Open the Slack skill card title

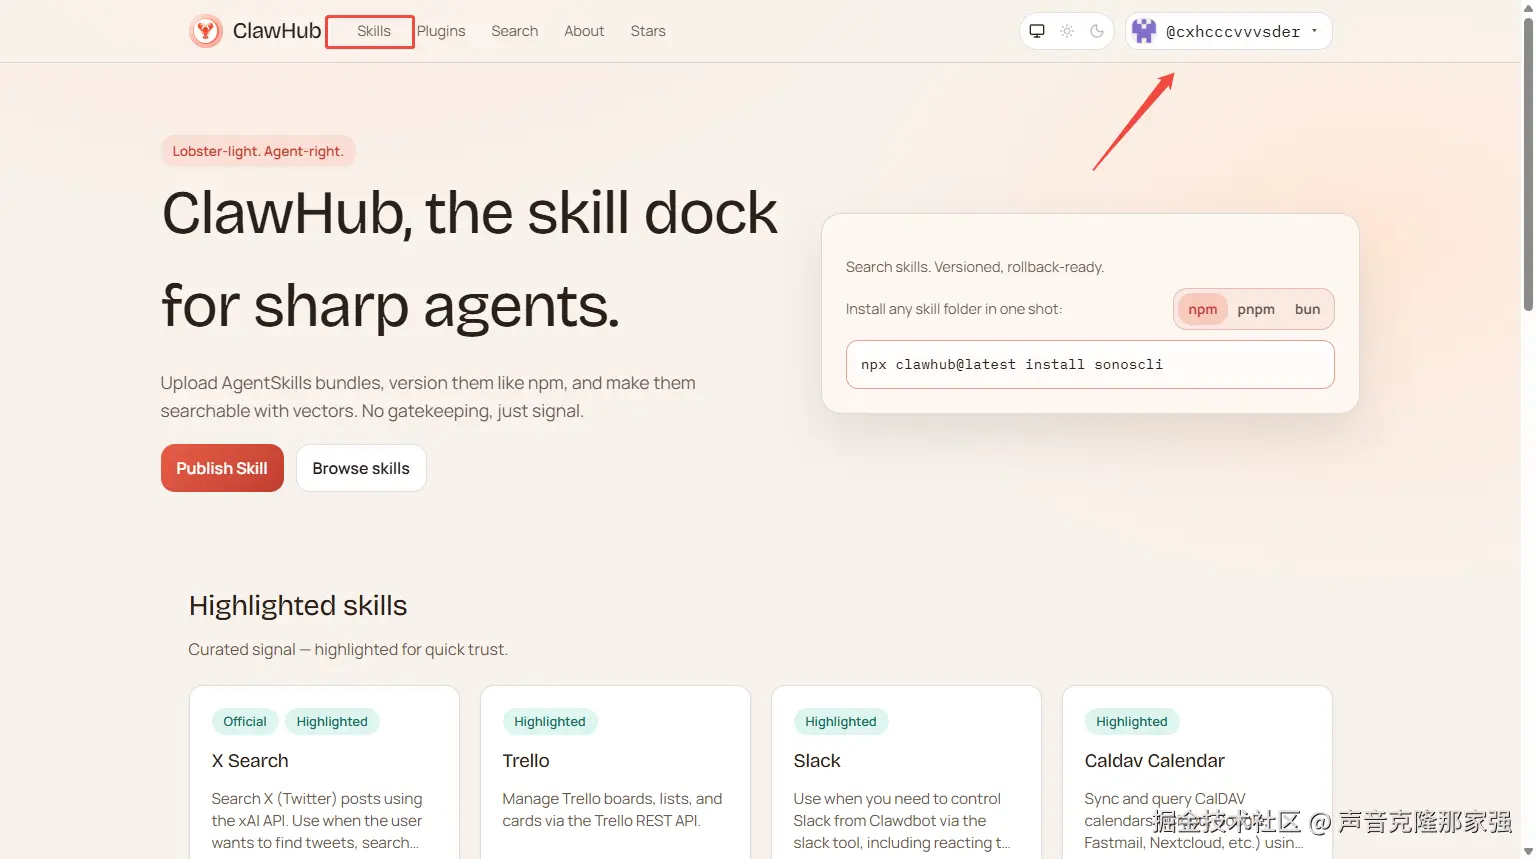(817, 761)
